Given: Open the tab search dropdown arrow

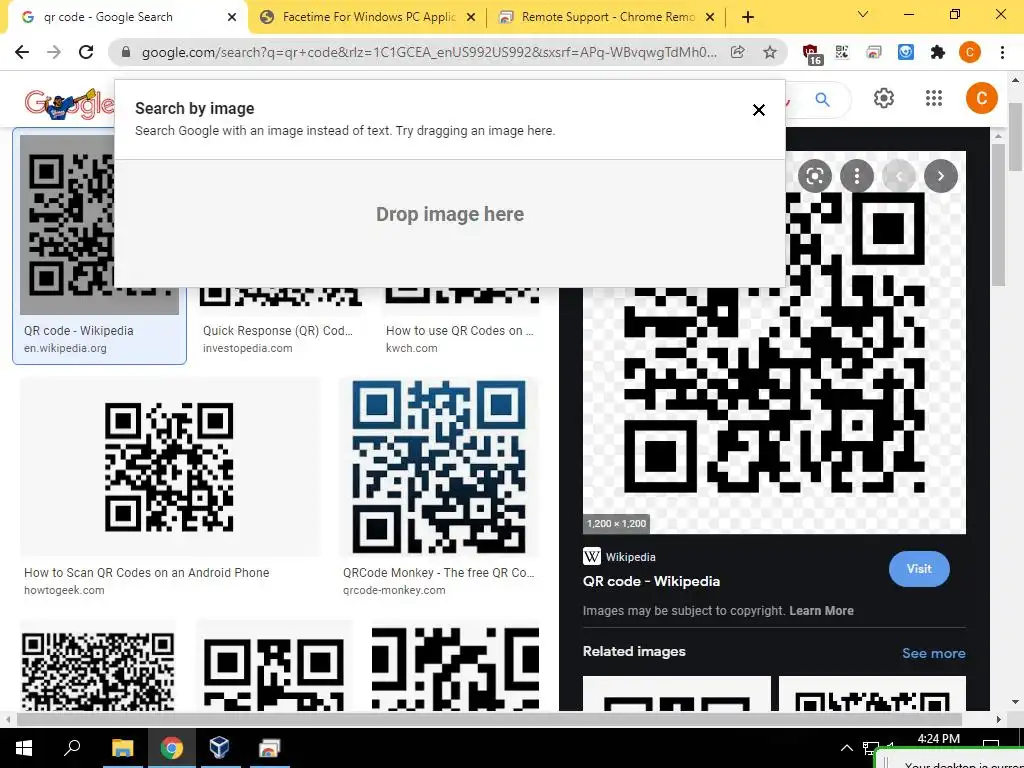Looking at the screenshot, I should 863,14.
